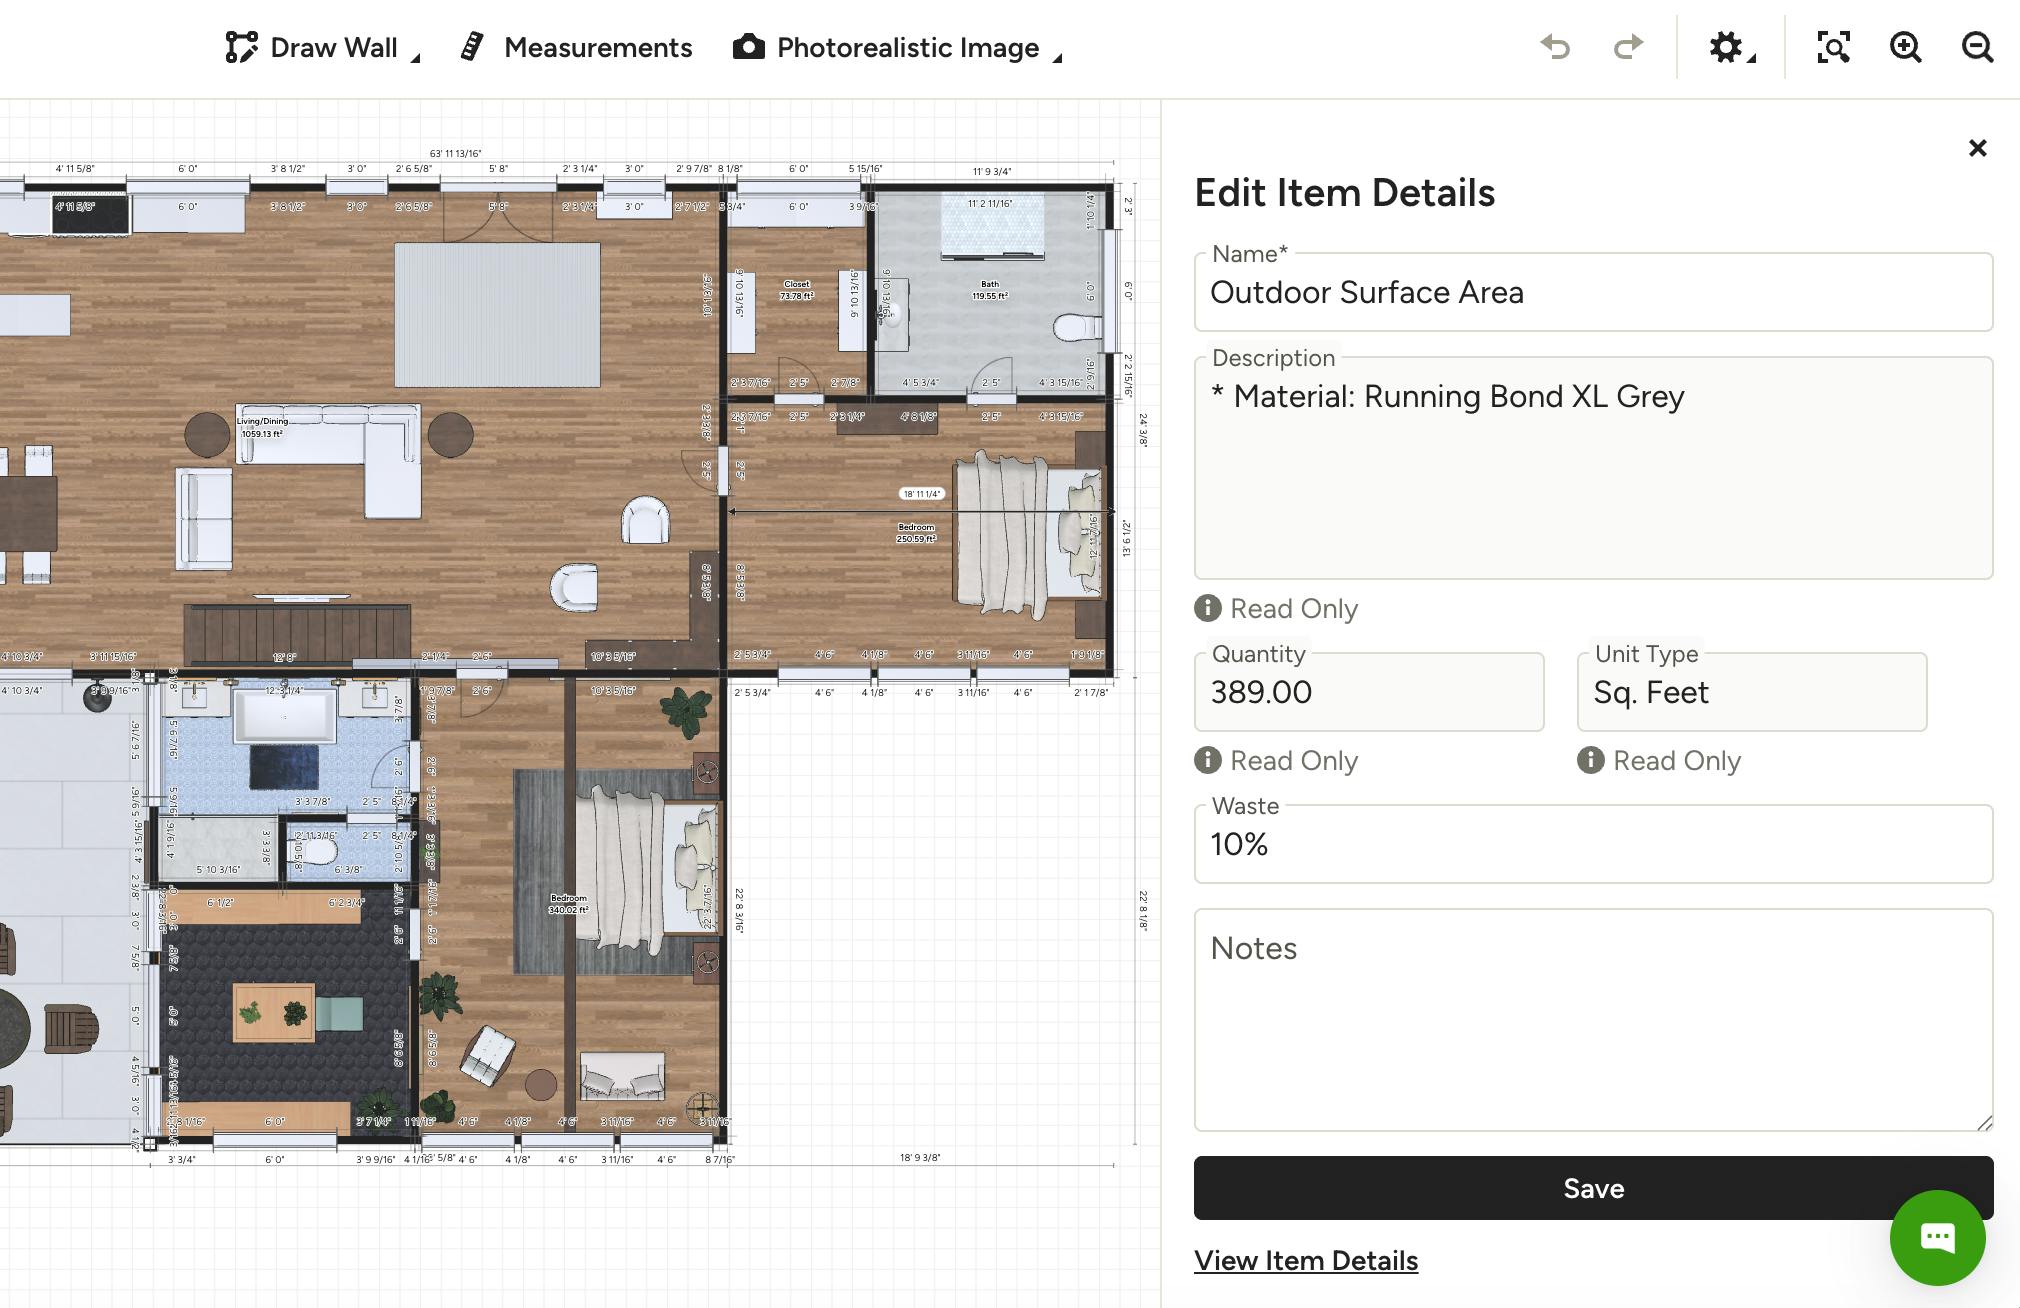Click the Bedroom 250.59 ft² label
This screenshot has width=2020, height=1308.
tap(916, 533)
